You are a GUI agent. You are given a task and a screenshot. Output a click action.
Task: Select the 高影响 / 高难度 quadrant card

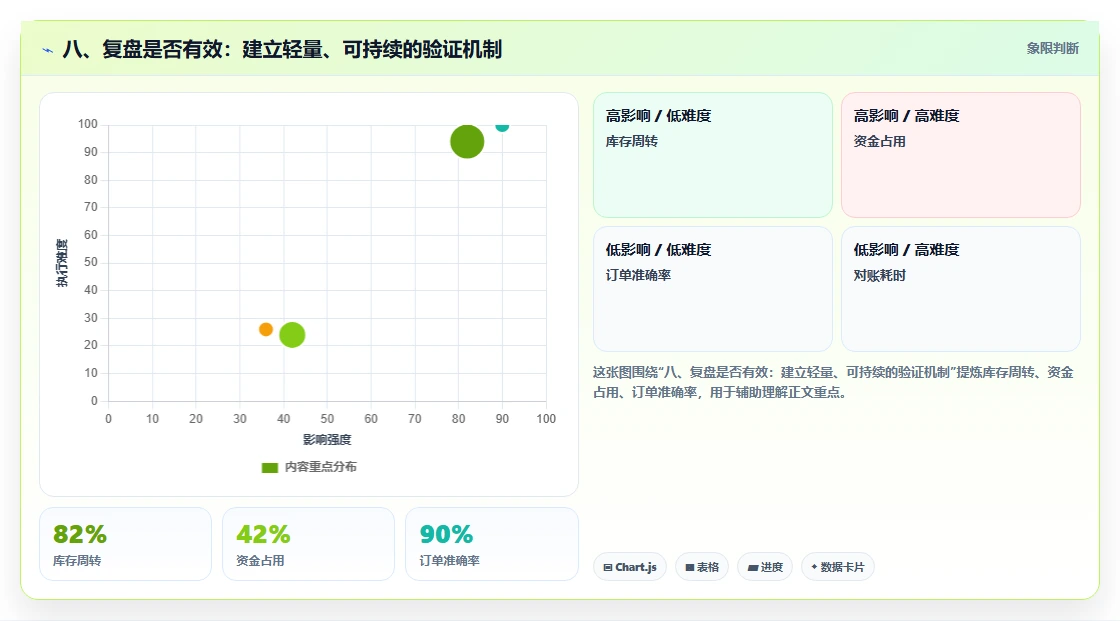(x=961, y=155)
